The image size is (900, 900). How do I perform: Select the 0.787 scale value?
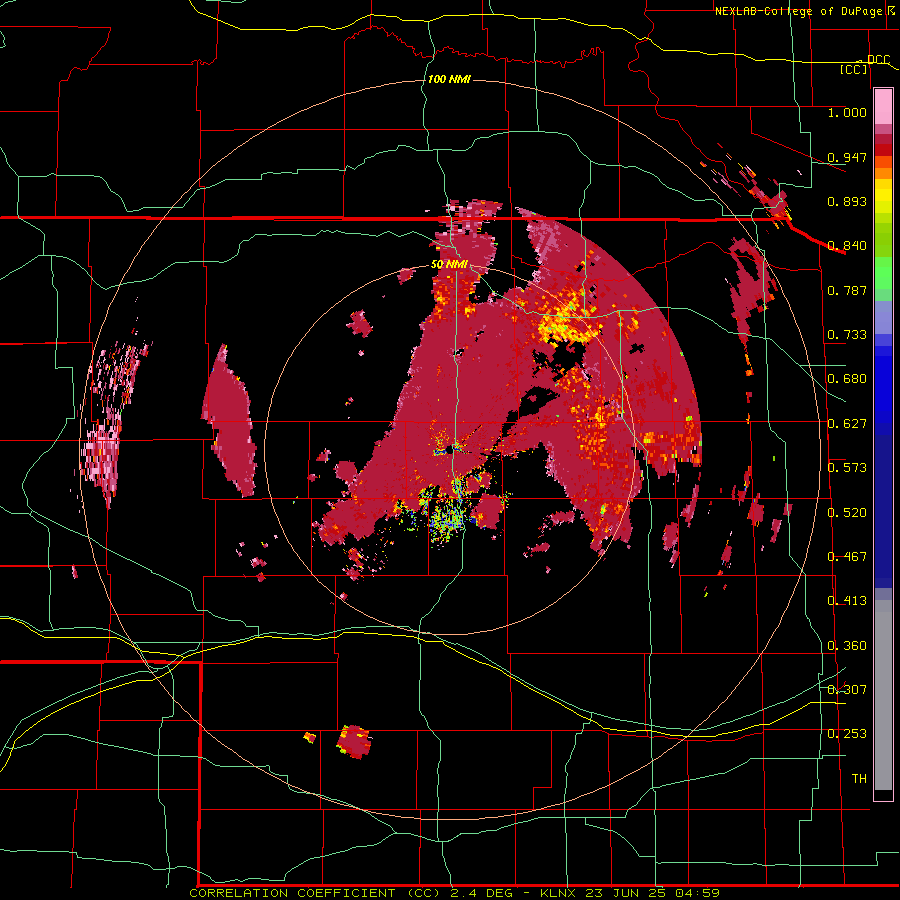click(x=847, y=290)
